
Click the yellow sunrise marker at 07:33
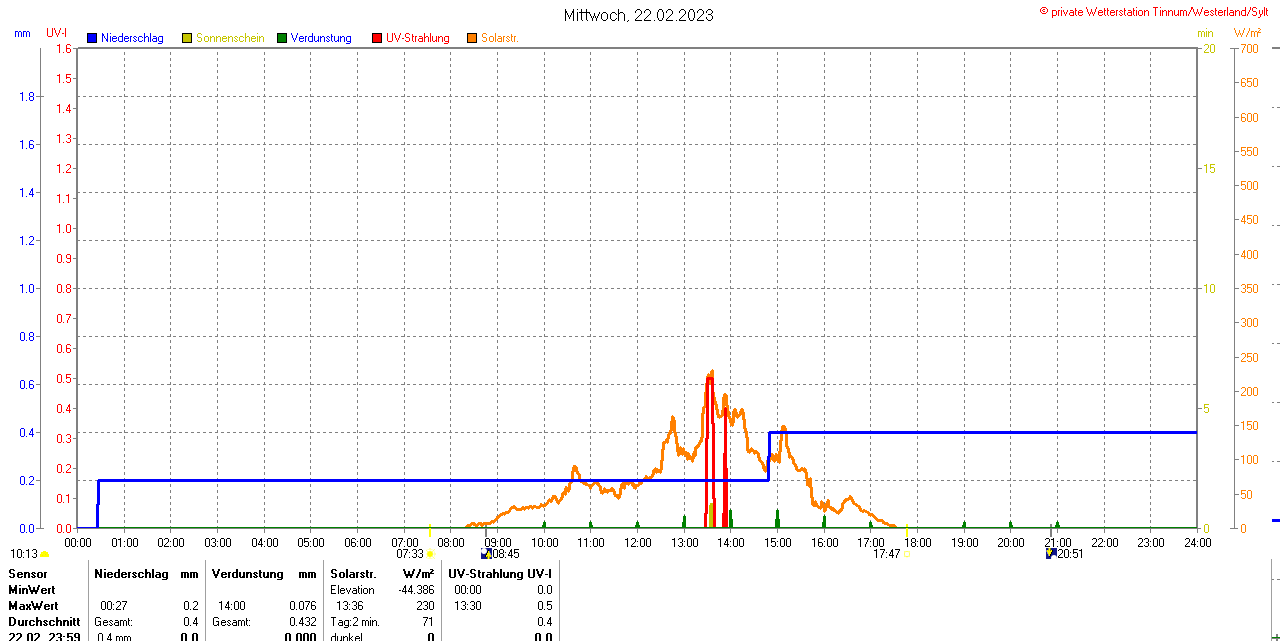coord(431,553)
